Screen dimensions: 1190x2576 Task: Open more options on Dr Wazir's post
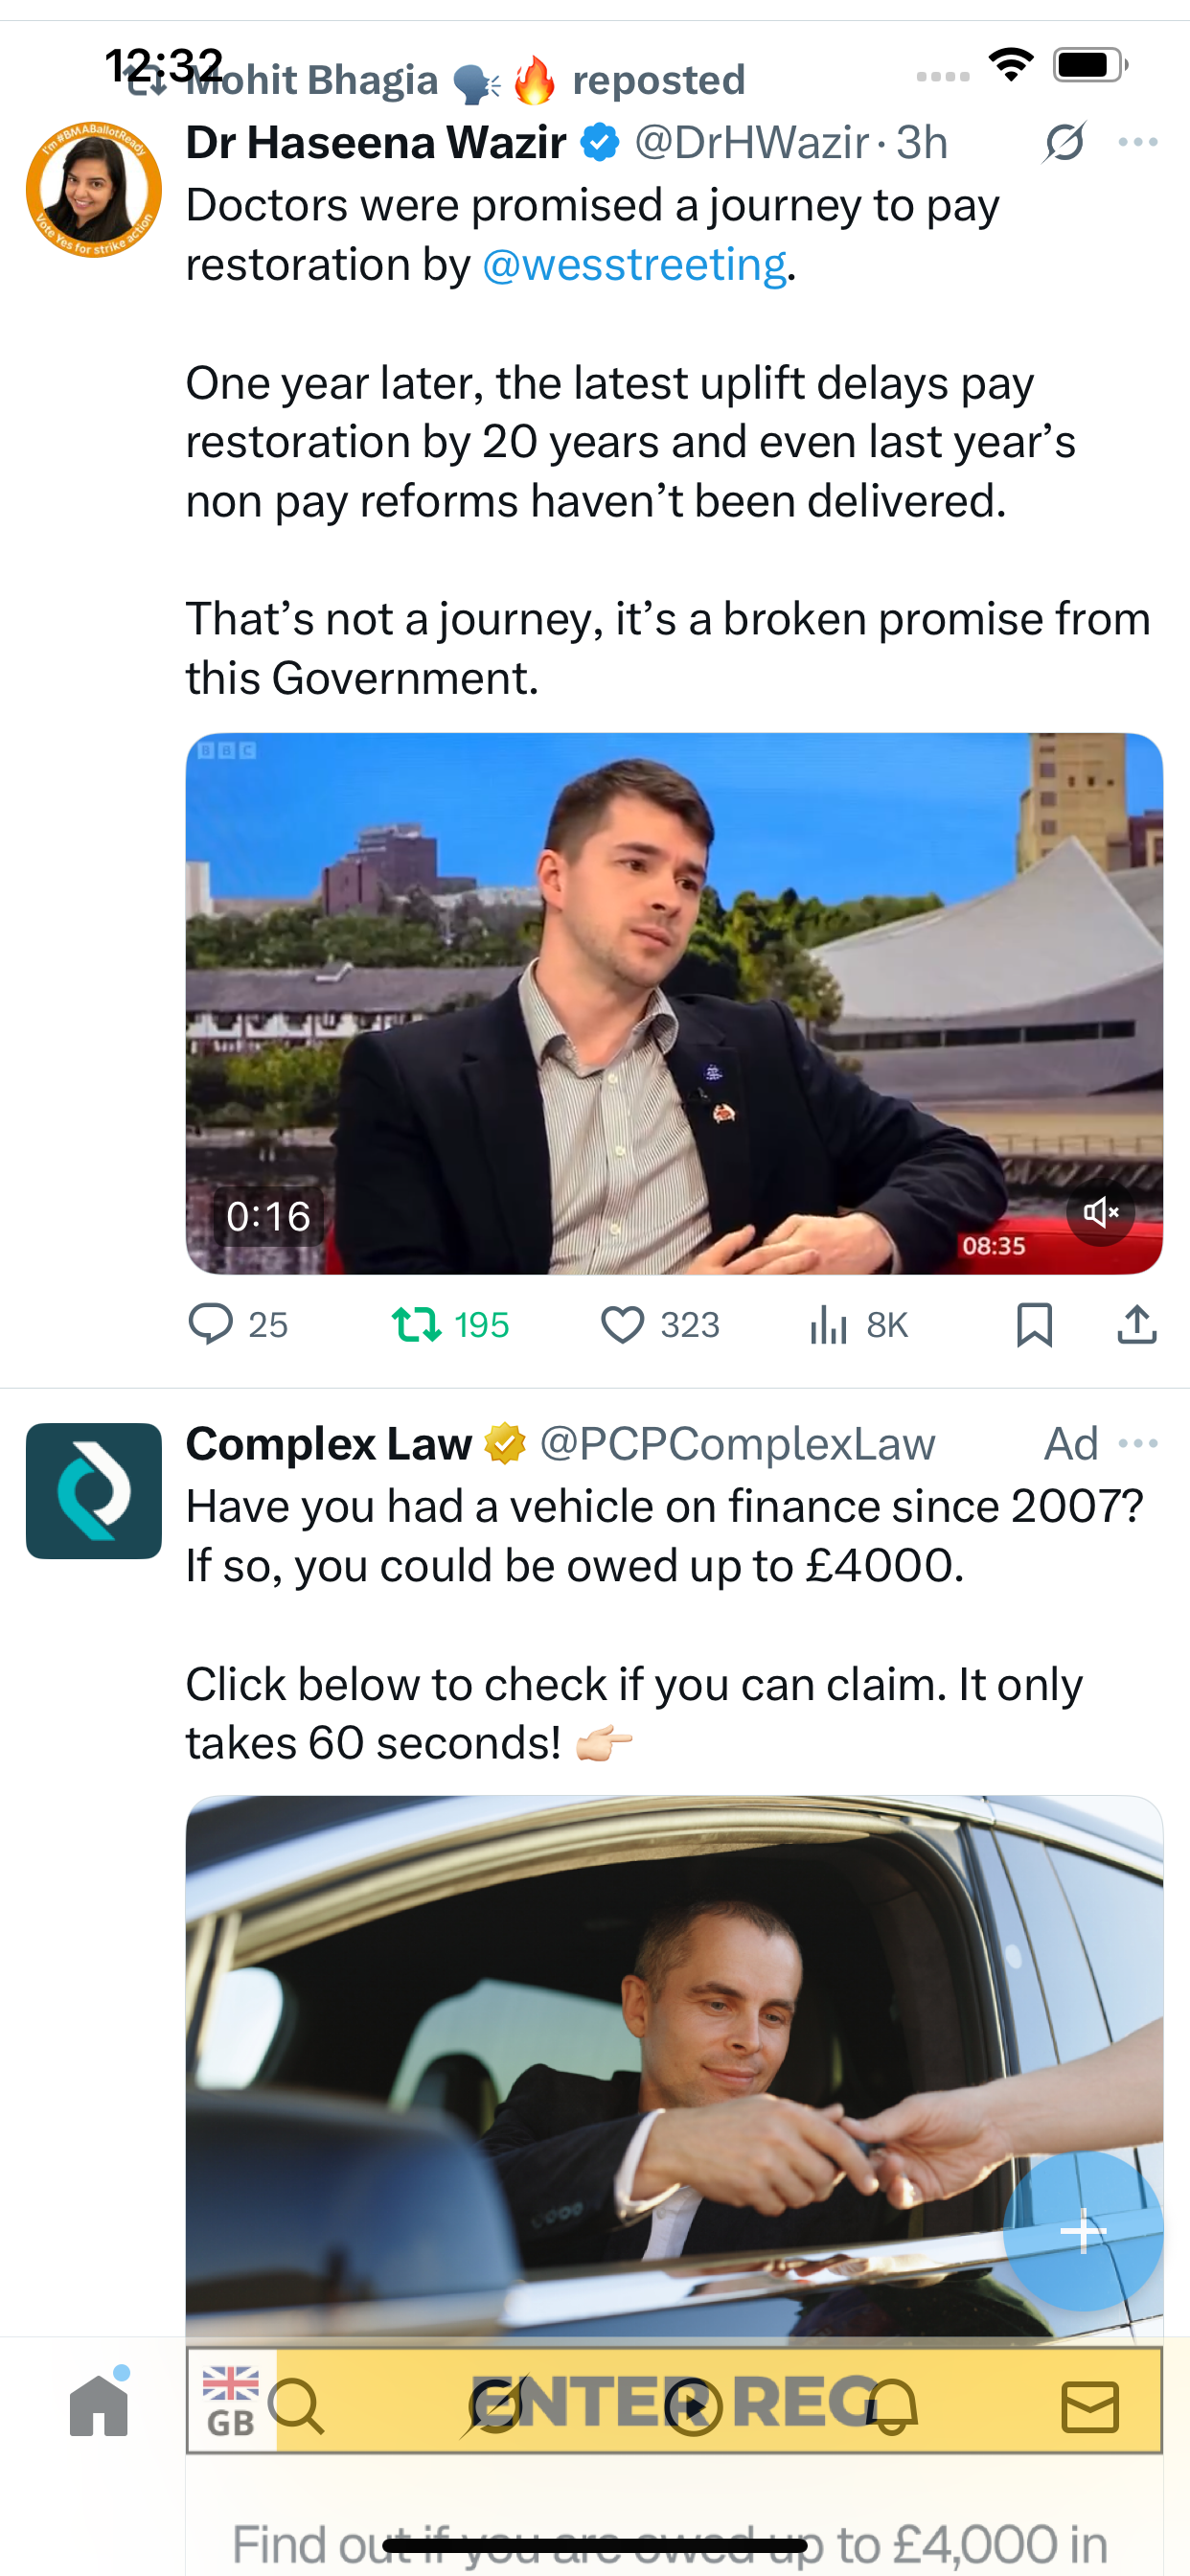1138,142
